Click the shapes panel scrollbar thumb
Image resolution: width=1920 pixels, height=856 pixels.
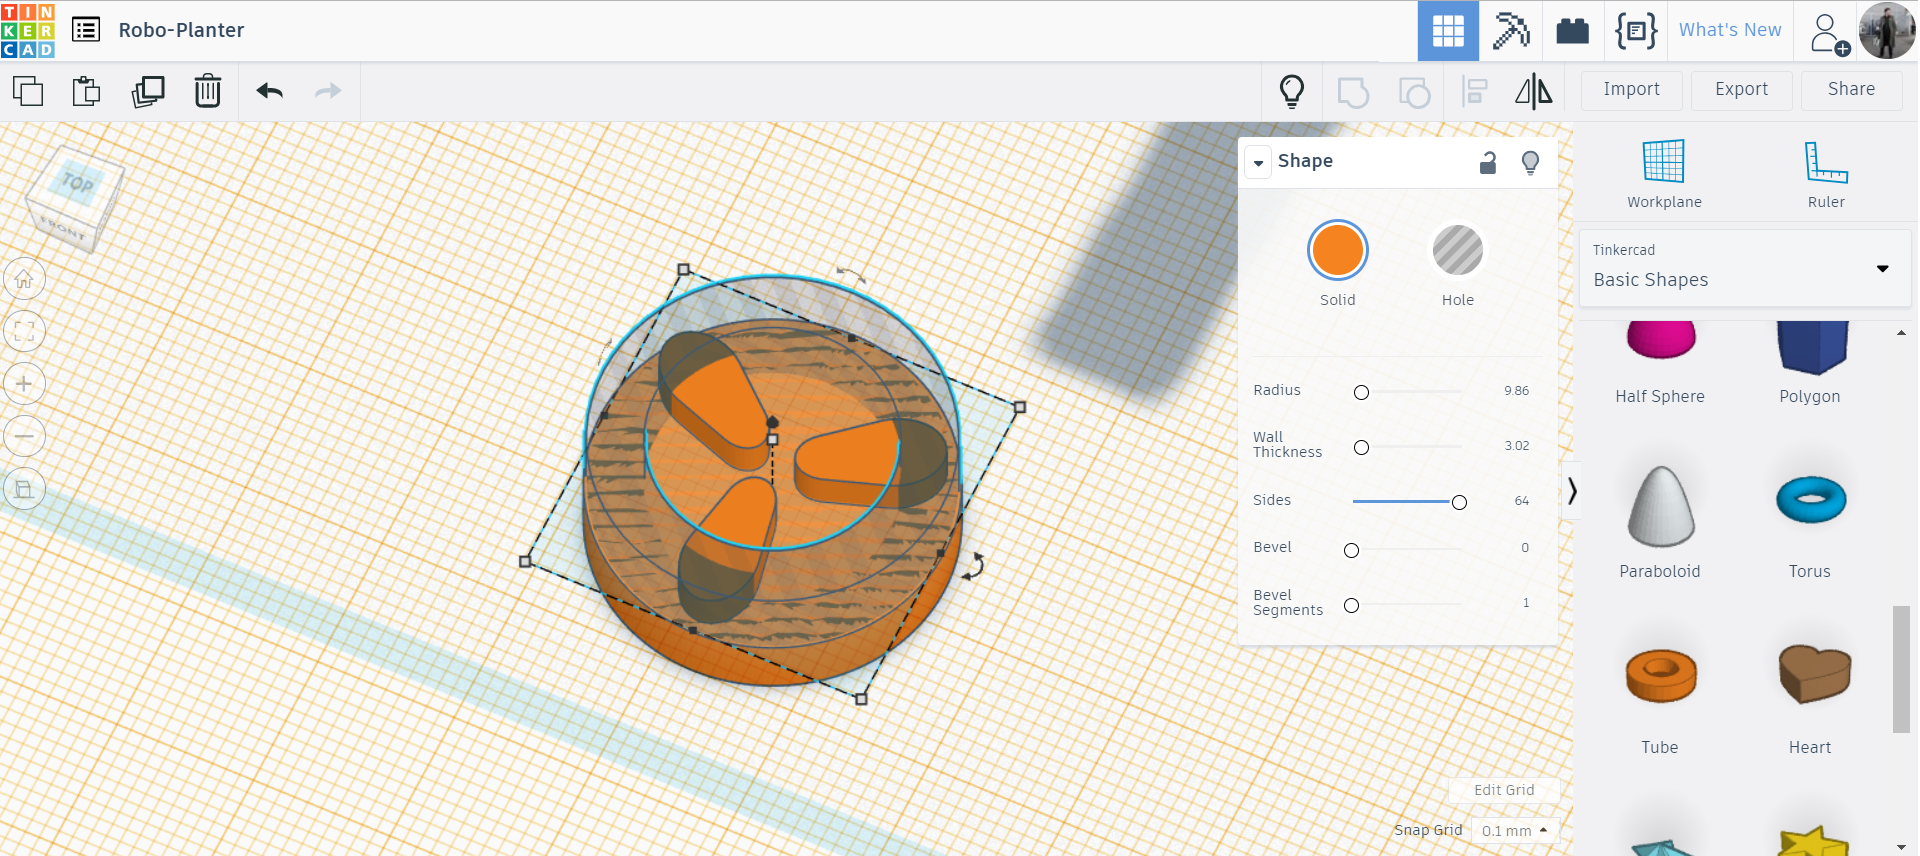click(x=1901, y=669)
